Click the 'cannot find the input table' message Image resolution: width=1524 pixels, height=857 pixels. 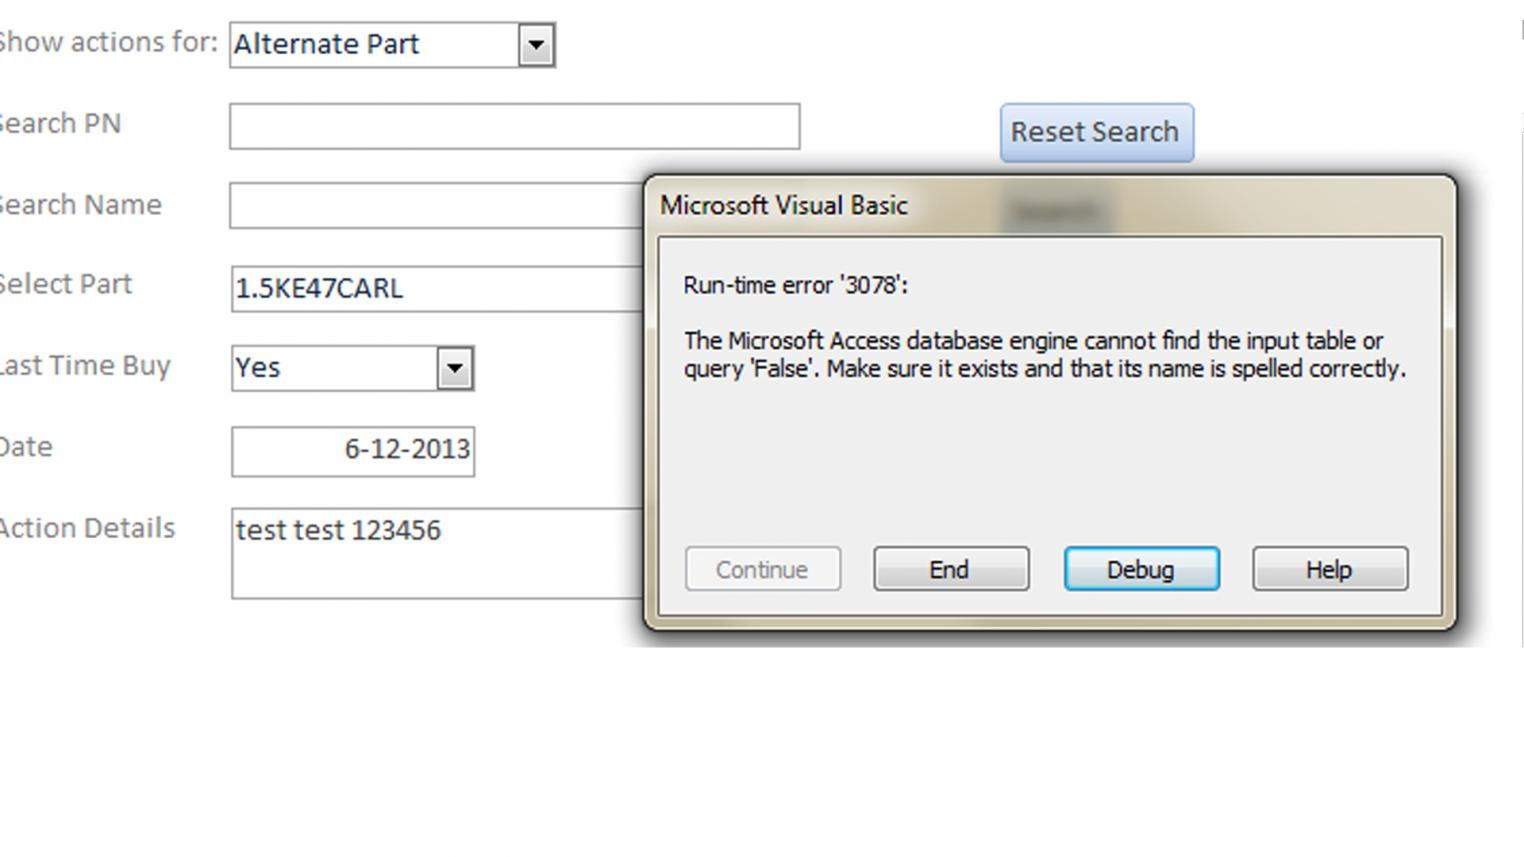(1045, 354)
